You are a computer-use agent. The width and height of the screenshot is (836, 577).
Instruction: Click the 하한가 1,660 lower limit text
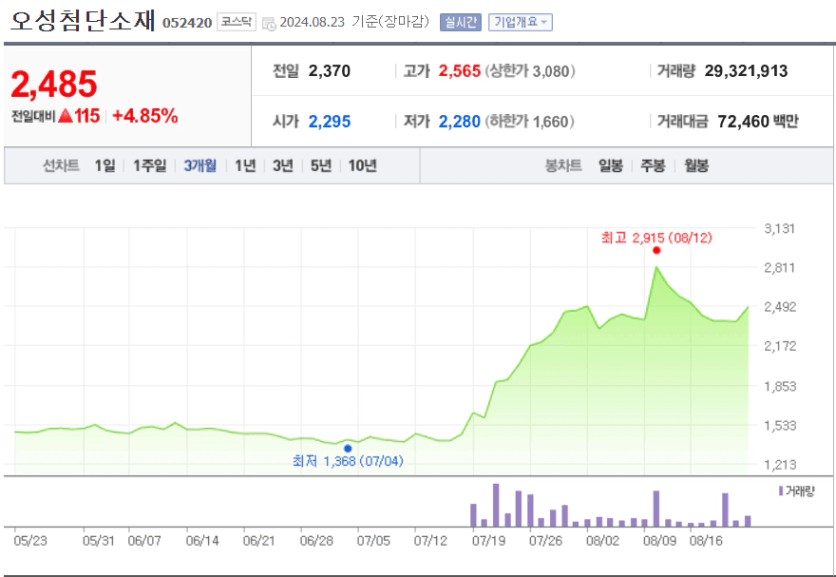pos(530,122)
